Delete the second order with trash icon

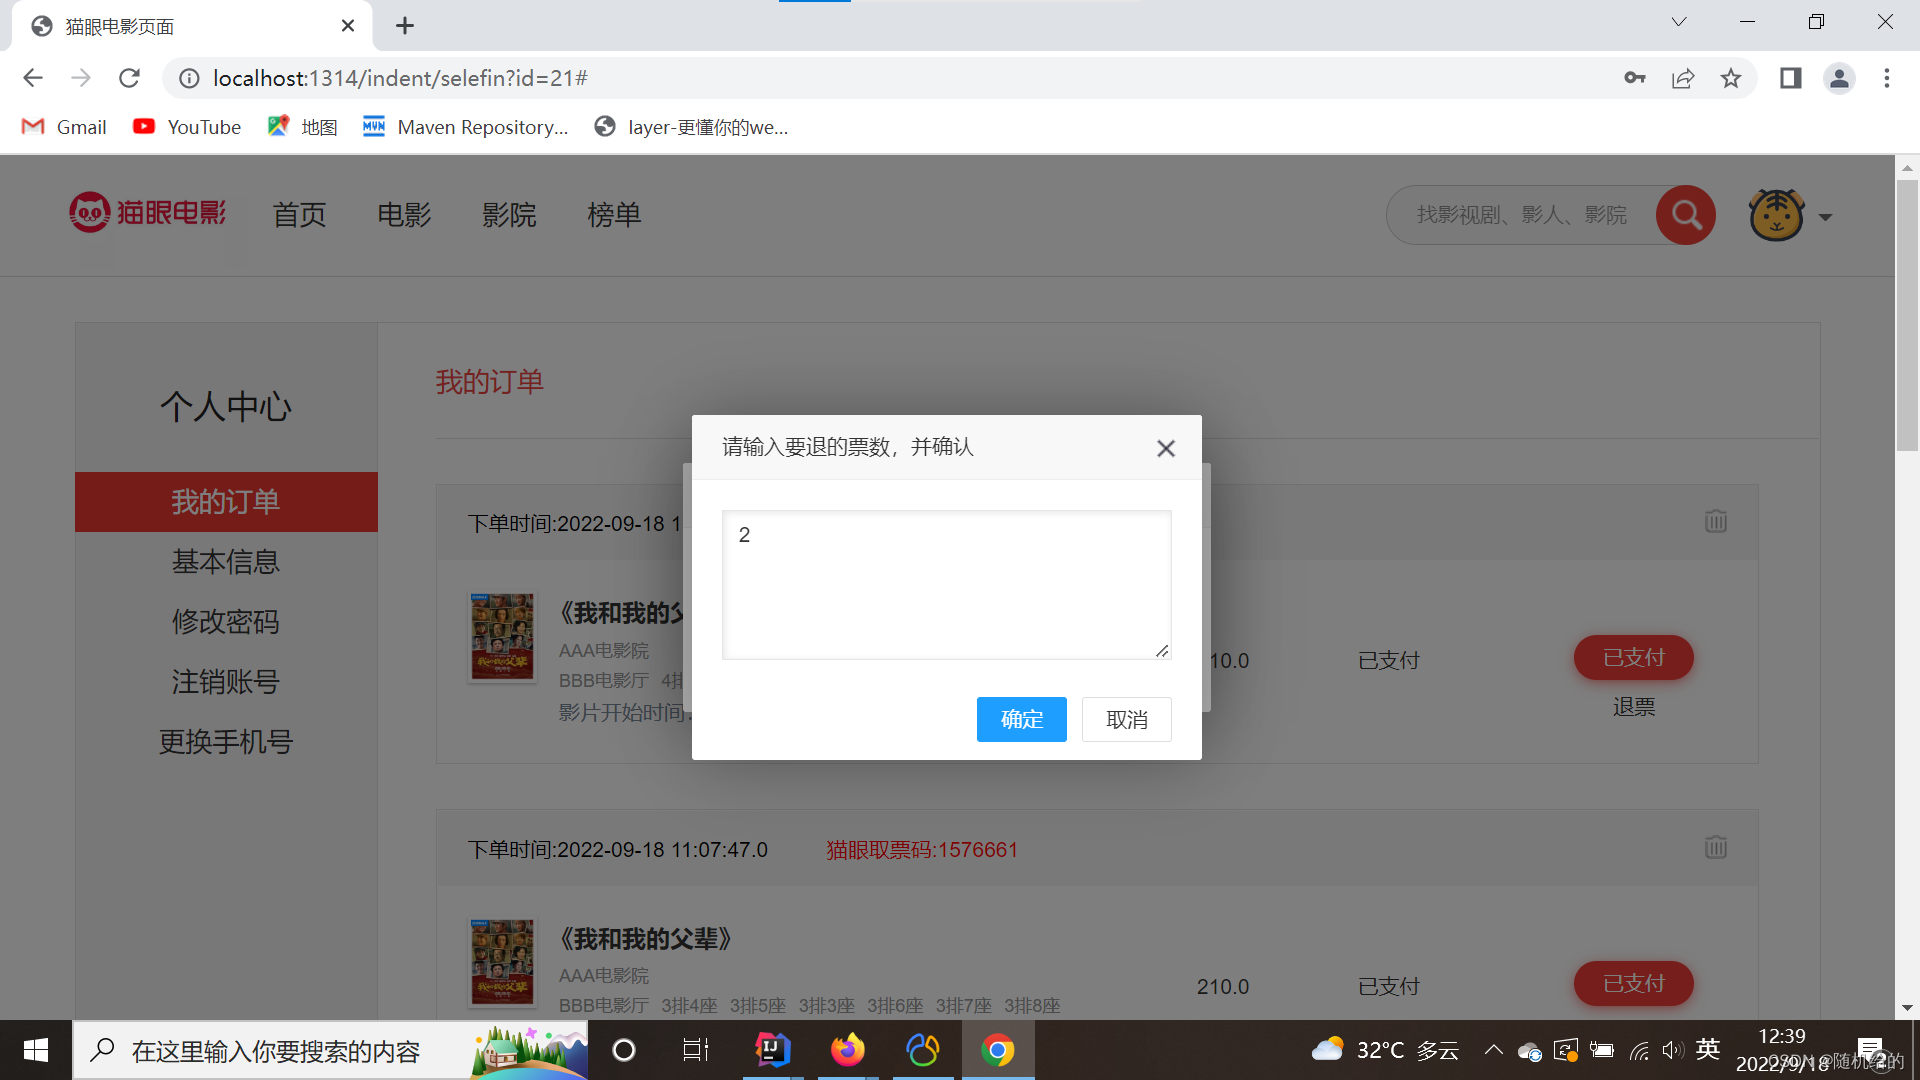[x=1716, y=847]
